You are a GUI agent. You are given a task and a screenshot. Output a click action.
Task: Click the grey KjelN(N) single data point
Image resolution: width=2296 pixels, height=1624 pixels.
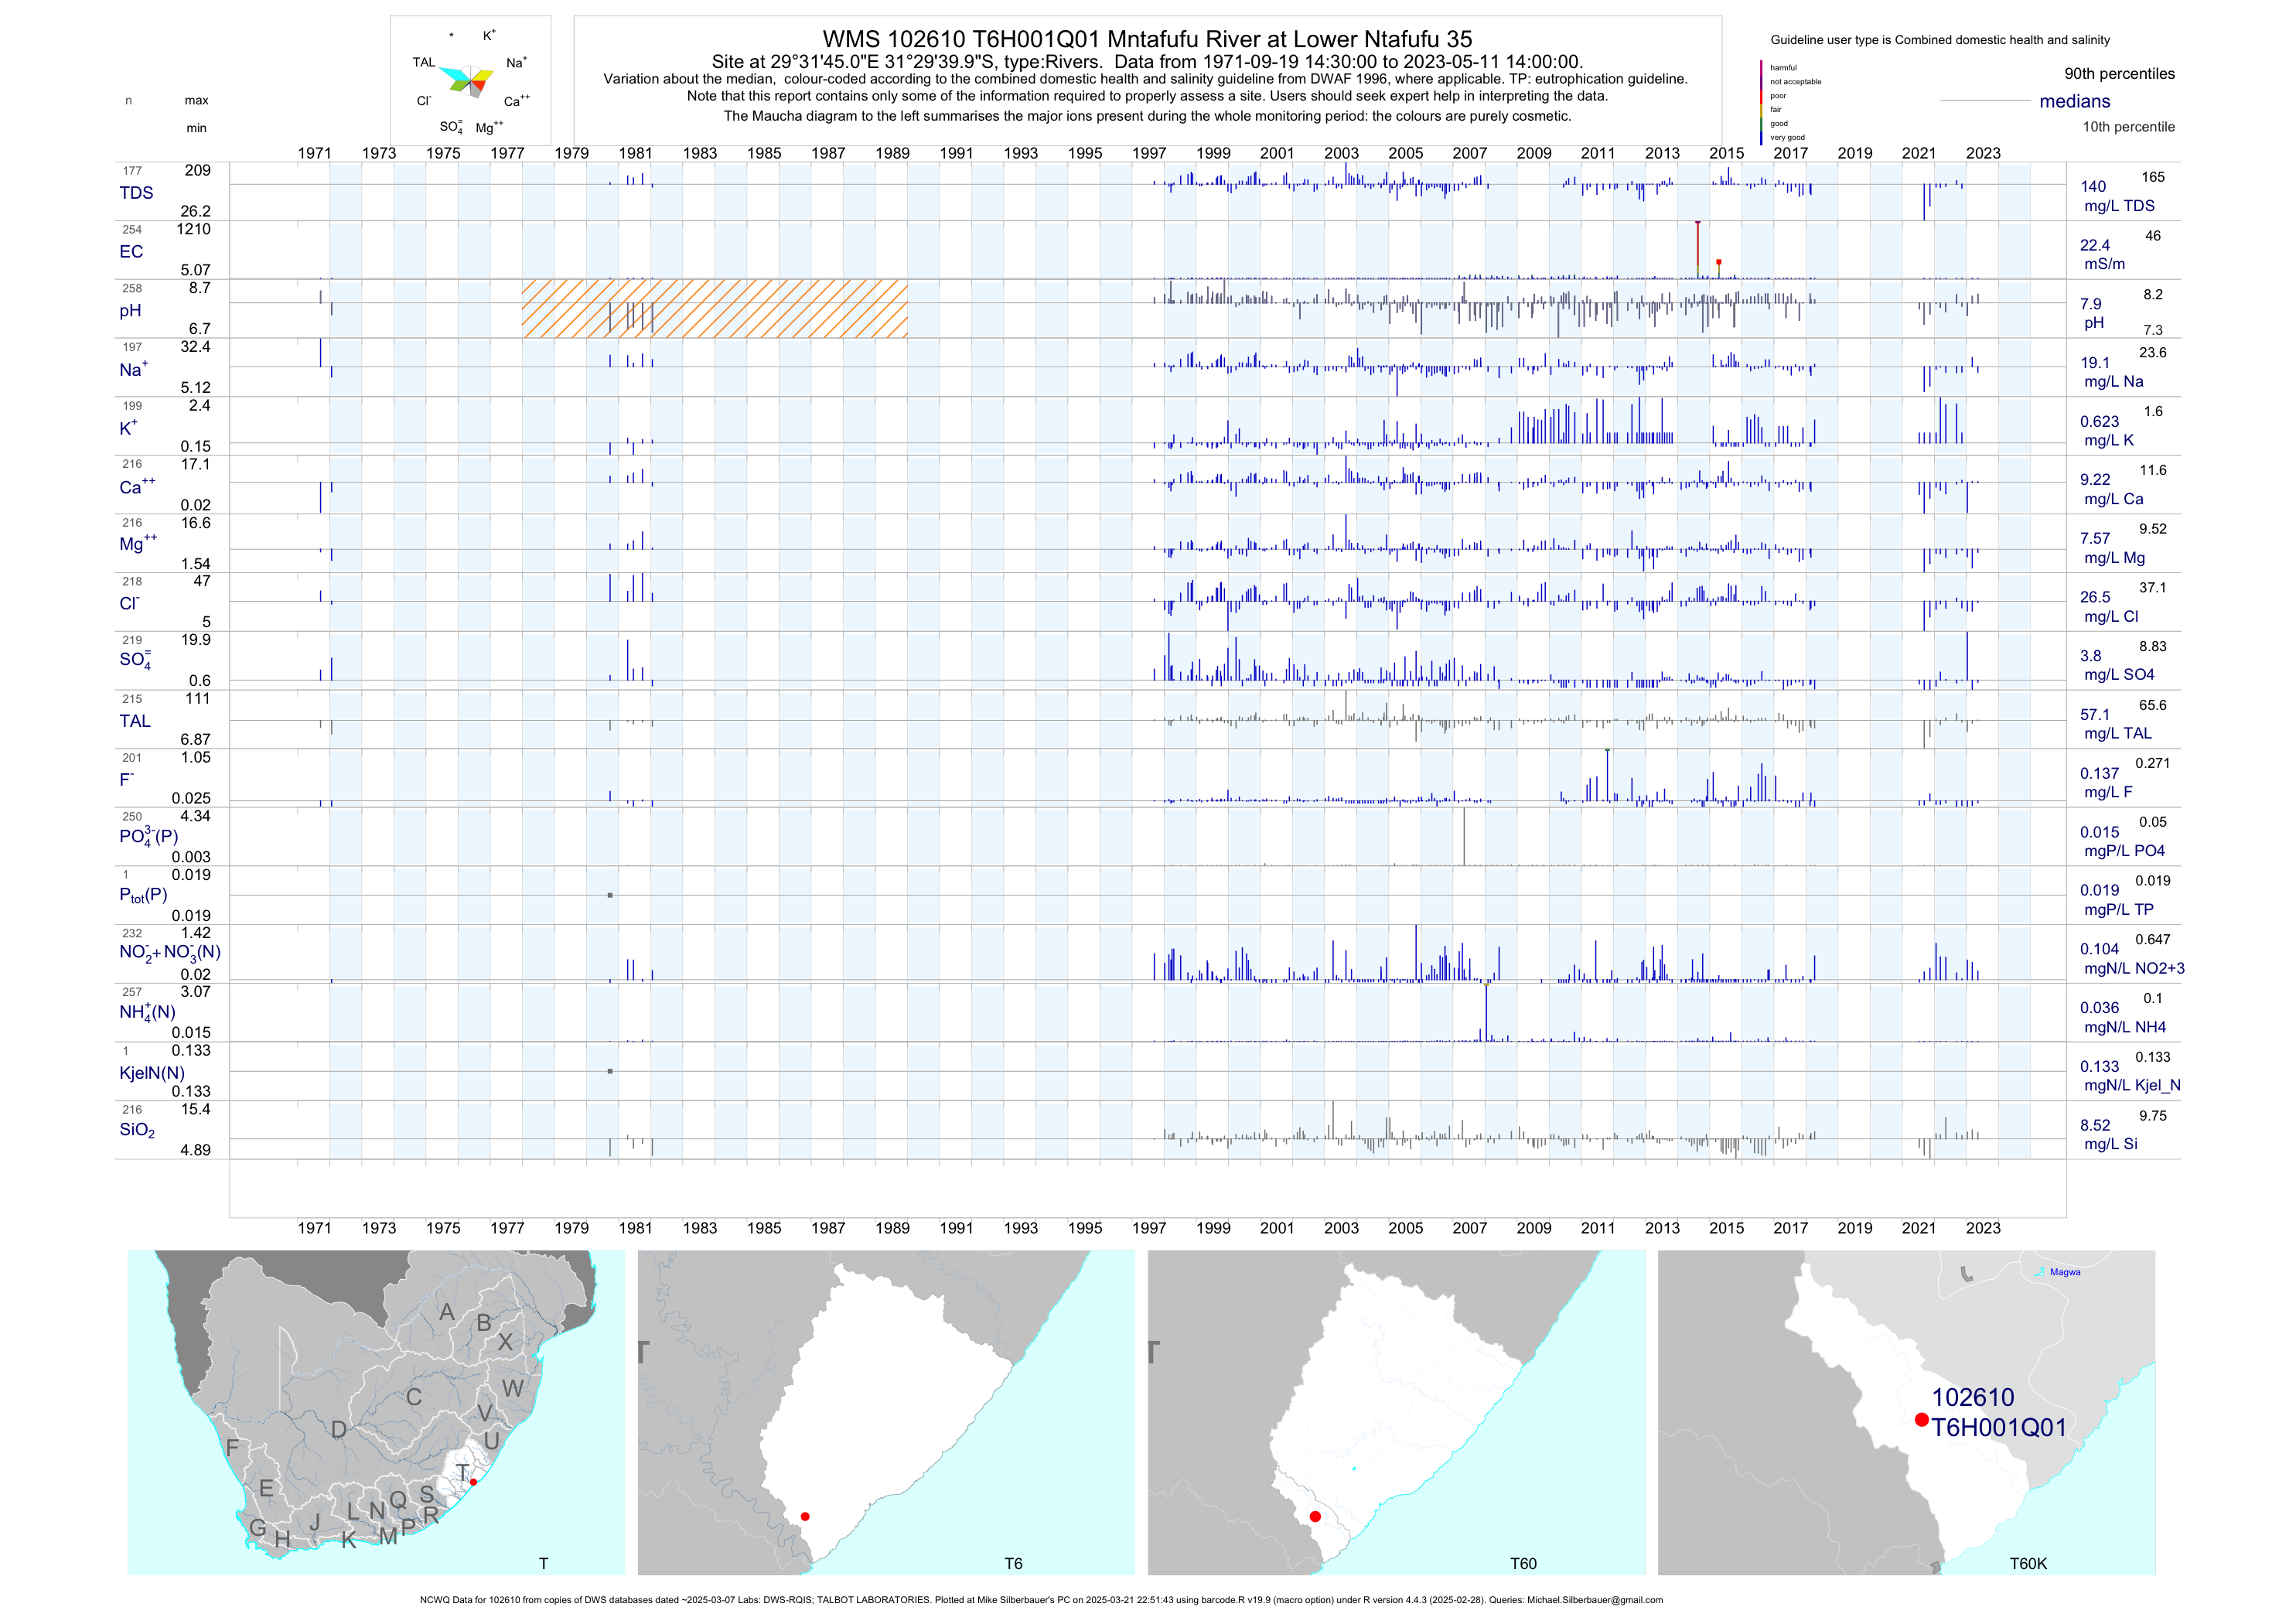pos(610,1071)
